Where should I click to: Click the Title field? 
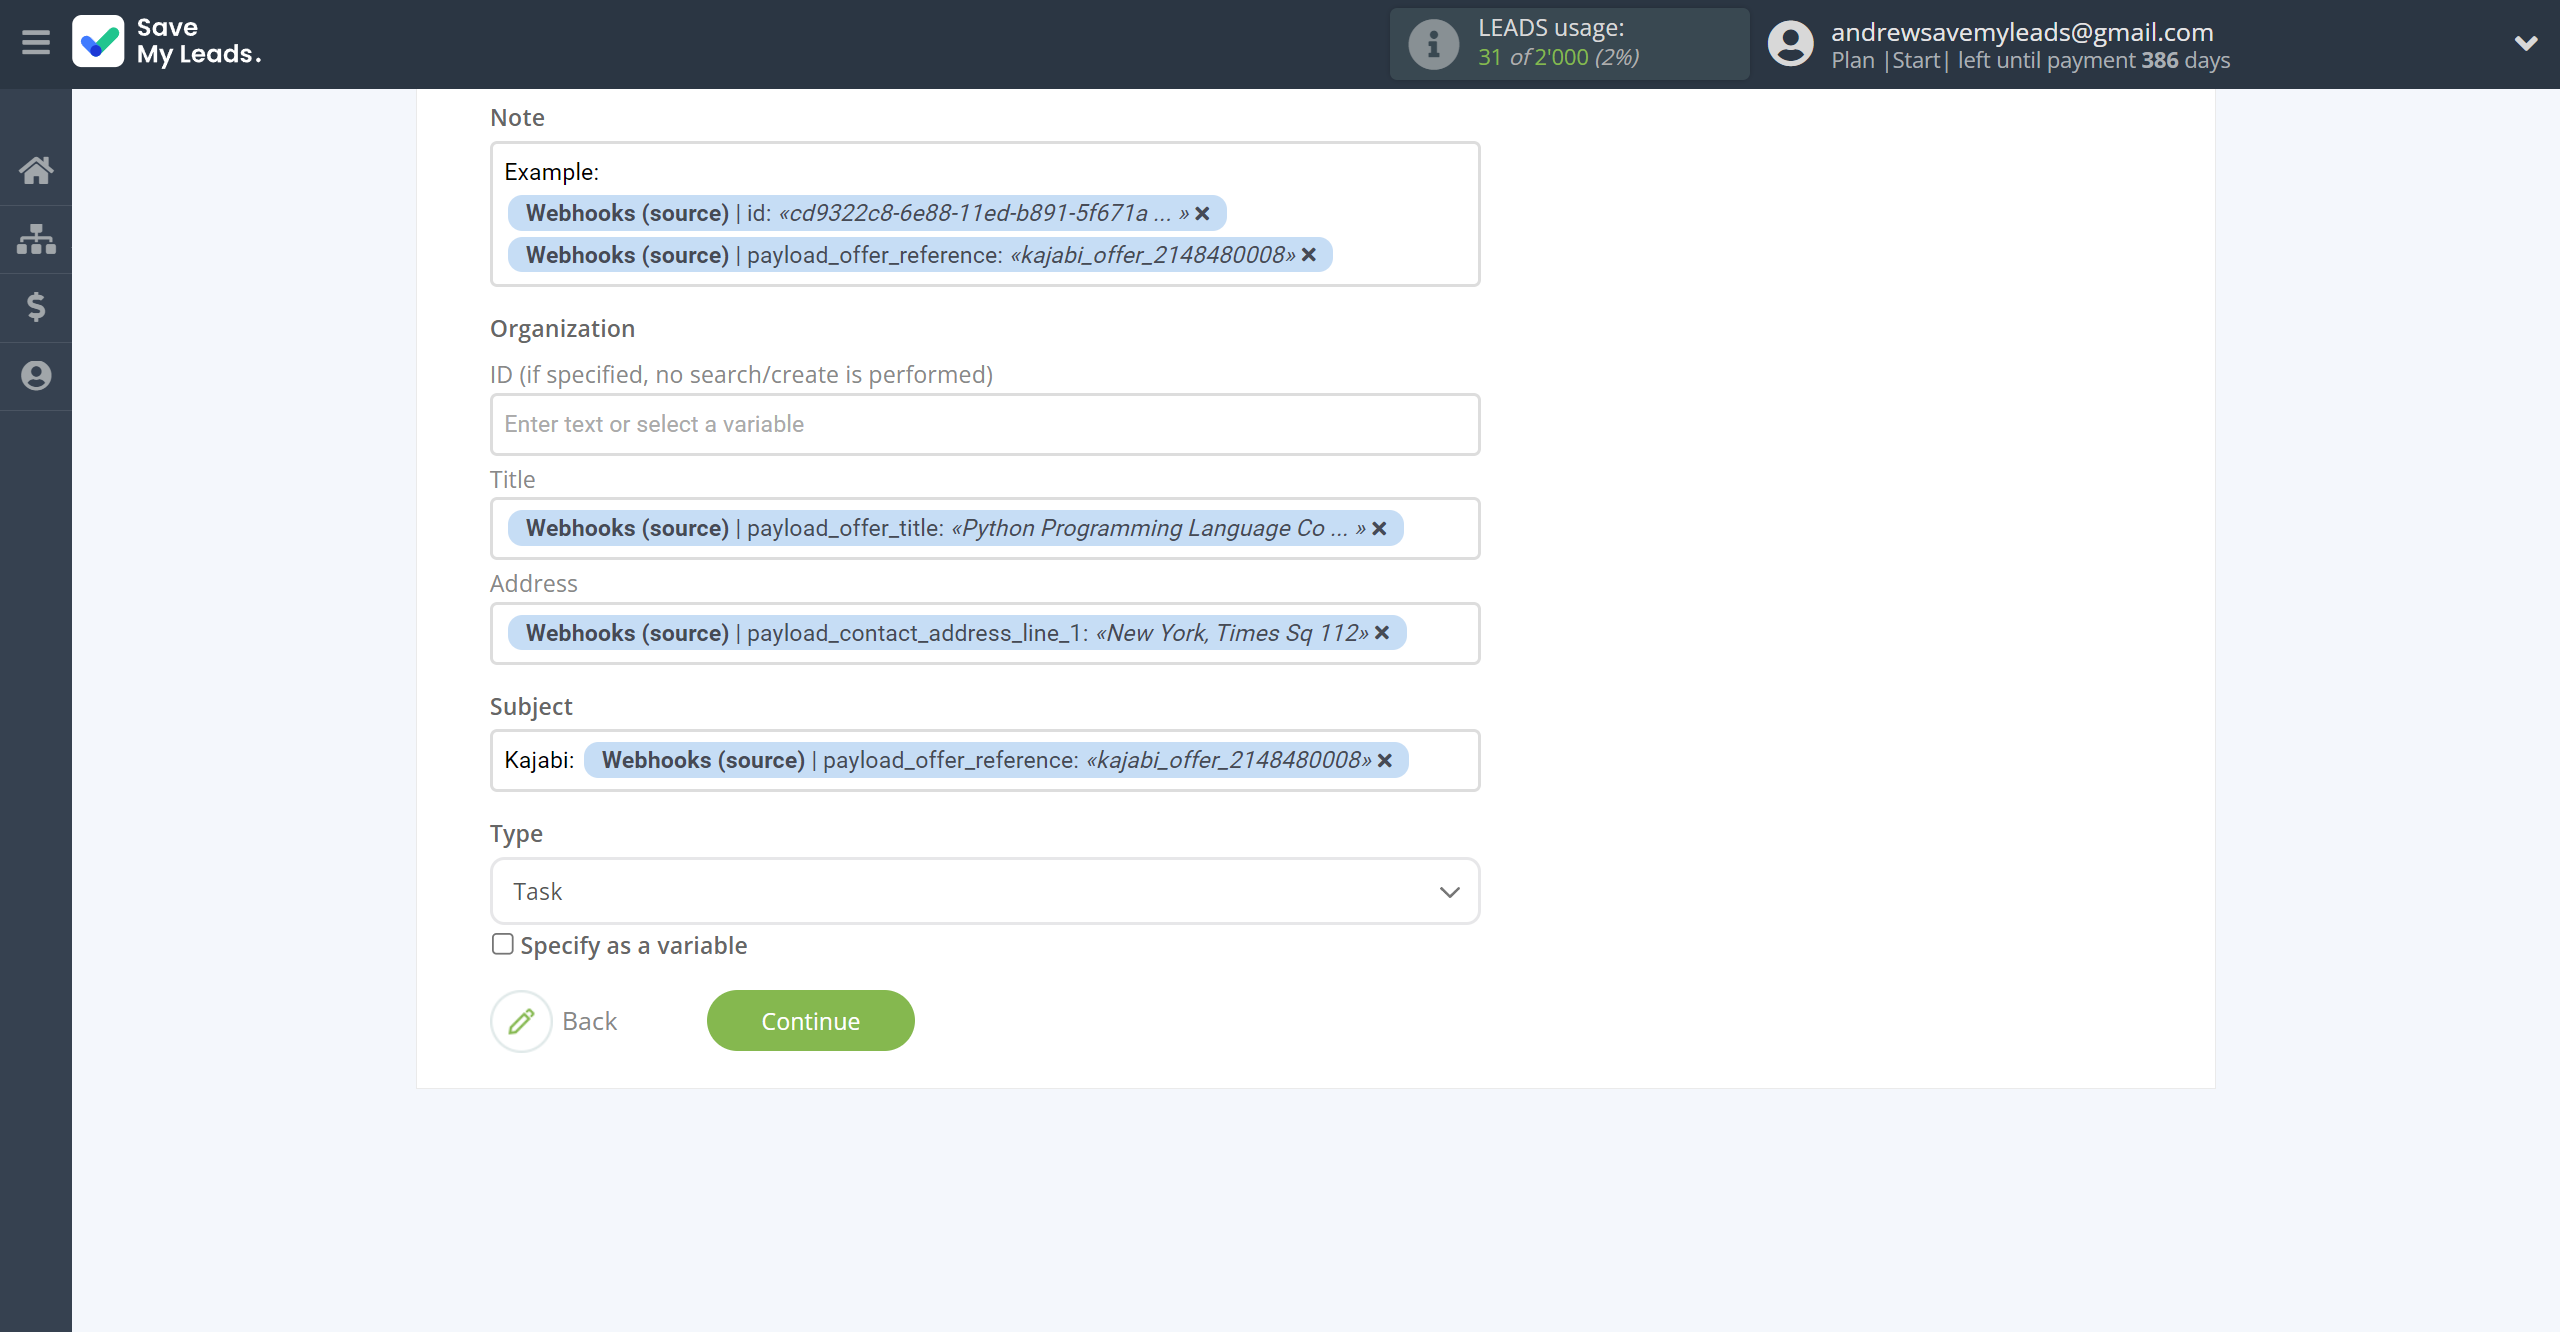click(x=985, y=528)
